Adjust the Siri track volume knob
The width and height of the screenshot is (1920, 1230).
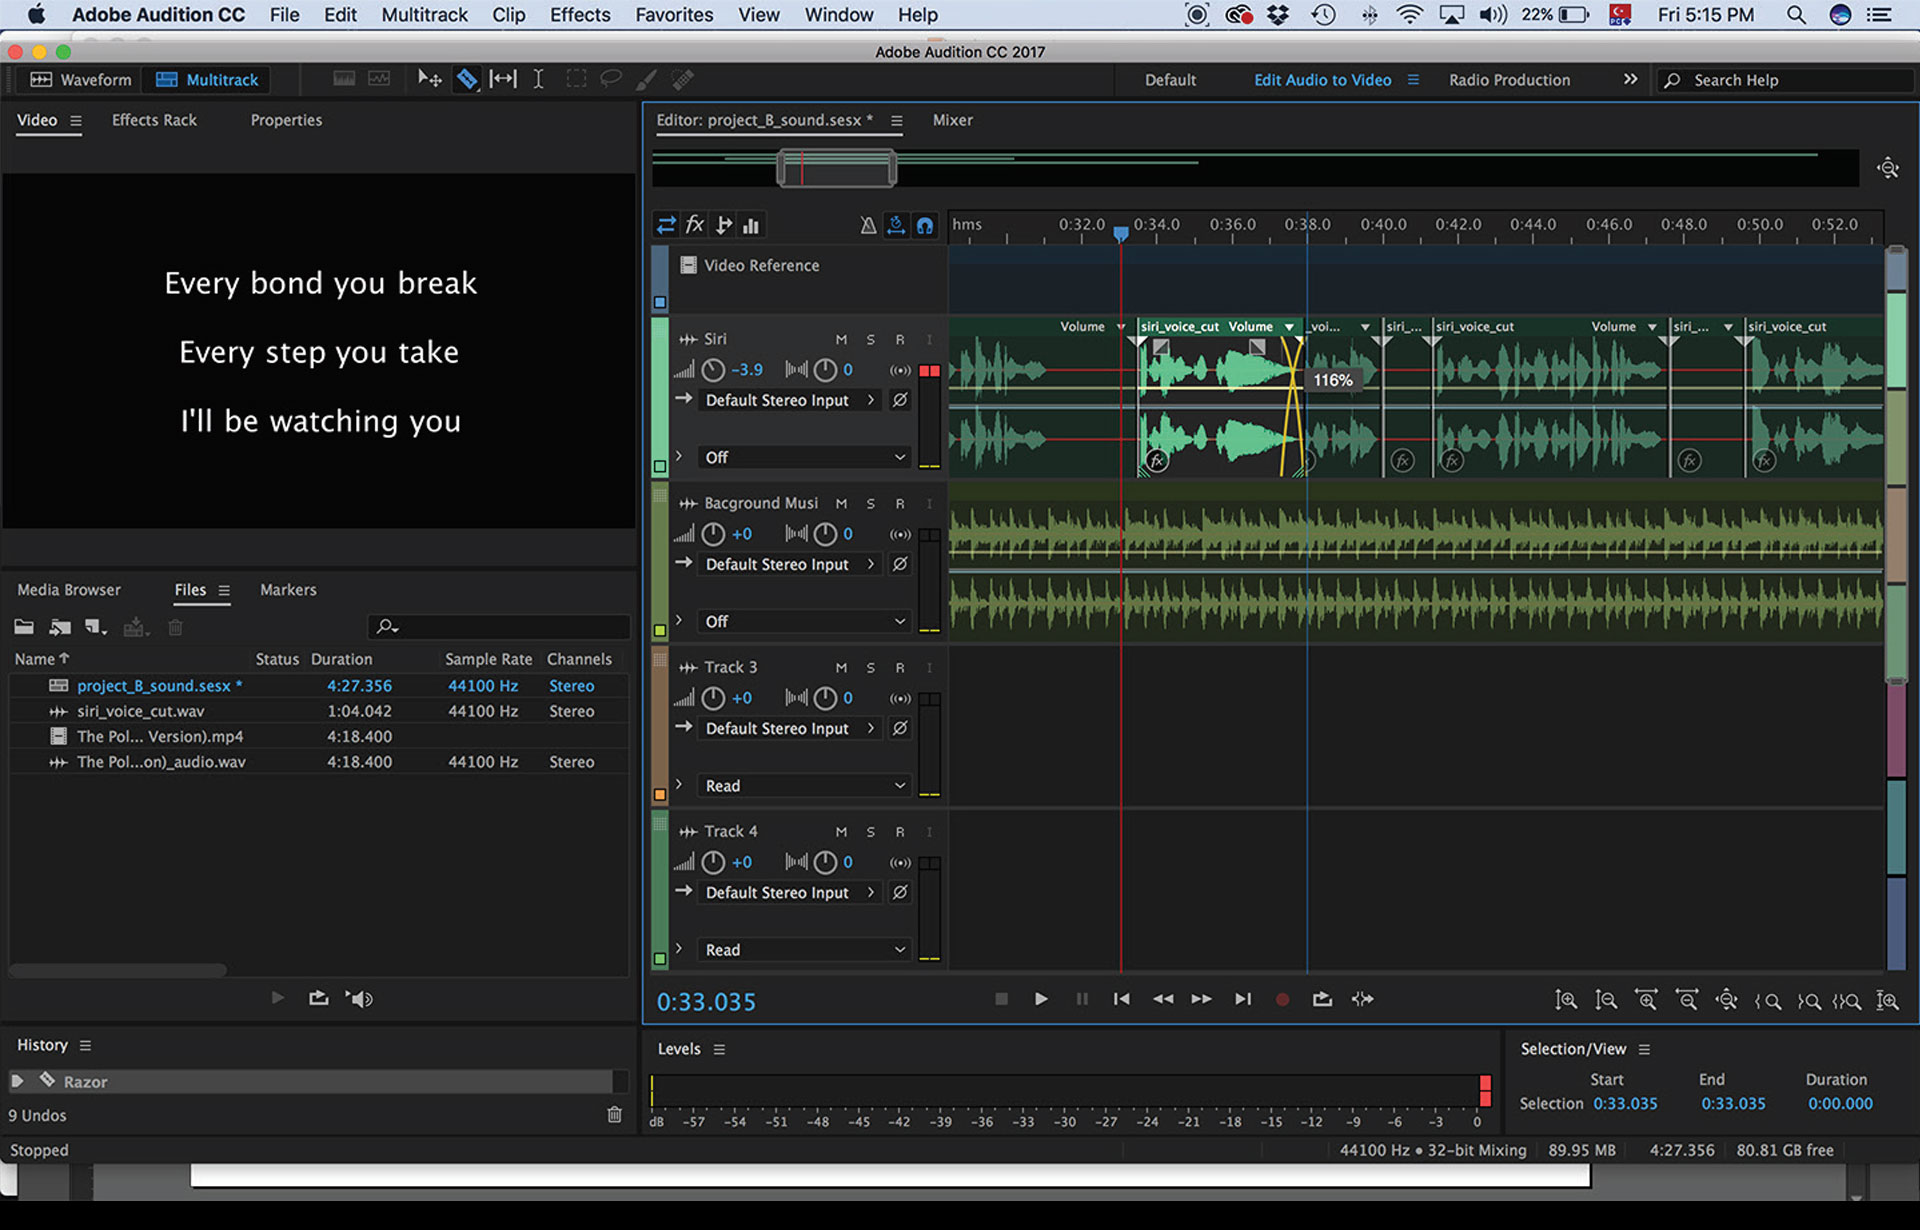tap(713, 370)
